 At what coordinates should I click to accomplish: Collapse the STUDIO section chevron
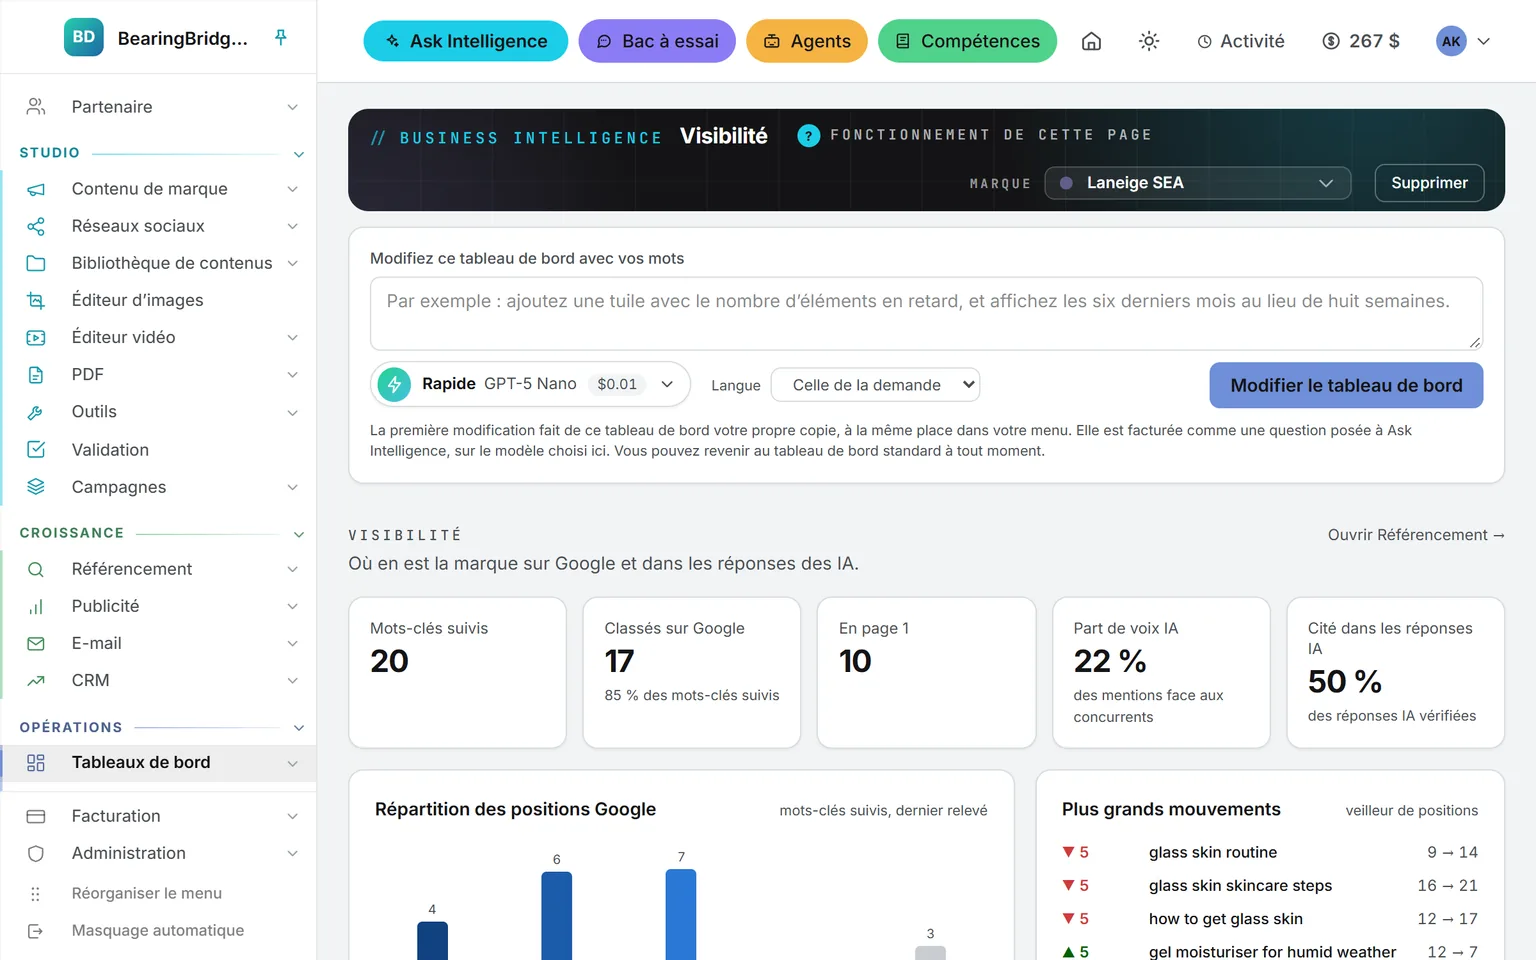click(298, 154)
